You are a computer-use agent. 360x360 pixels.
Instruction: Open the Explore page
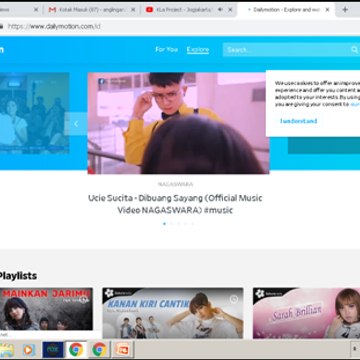(x=198, y=50)
